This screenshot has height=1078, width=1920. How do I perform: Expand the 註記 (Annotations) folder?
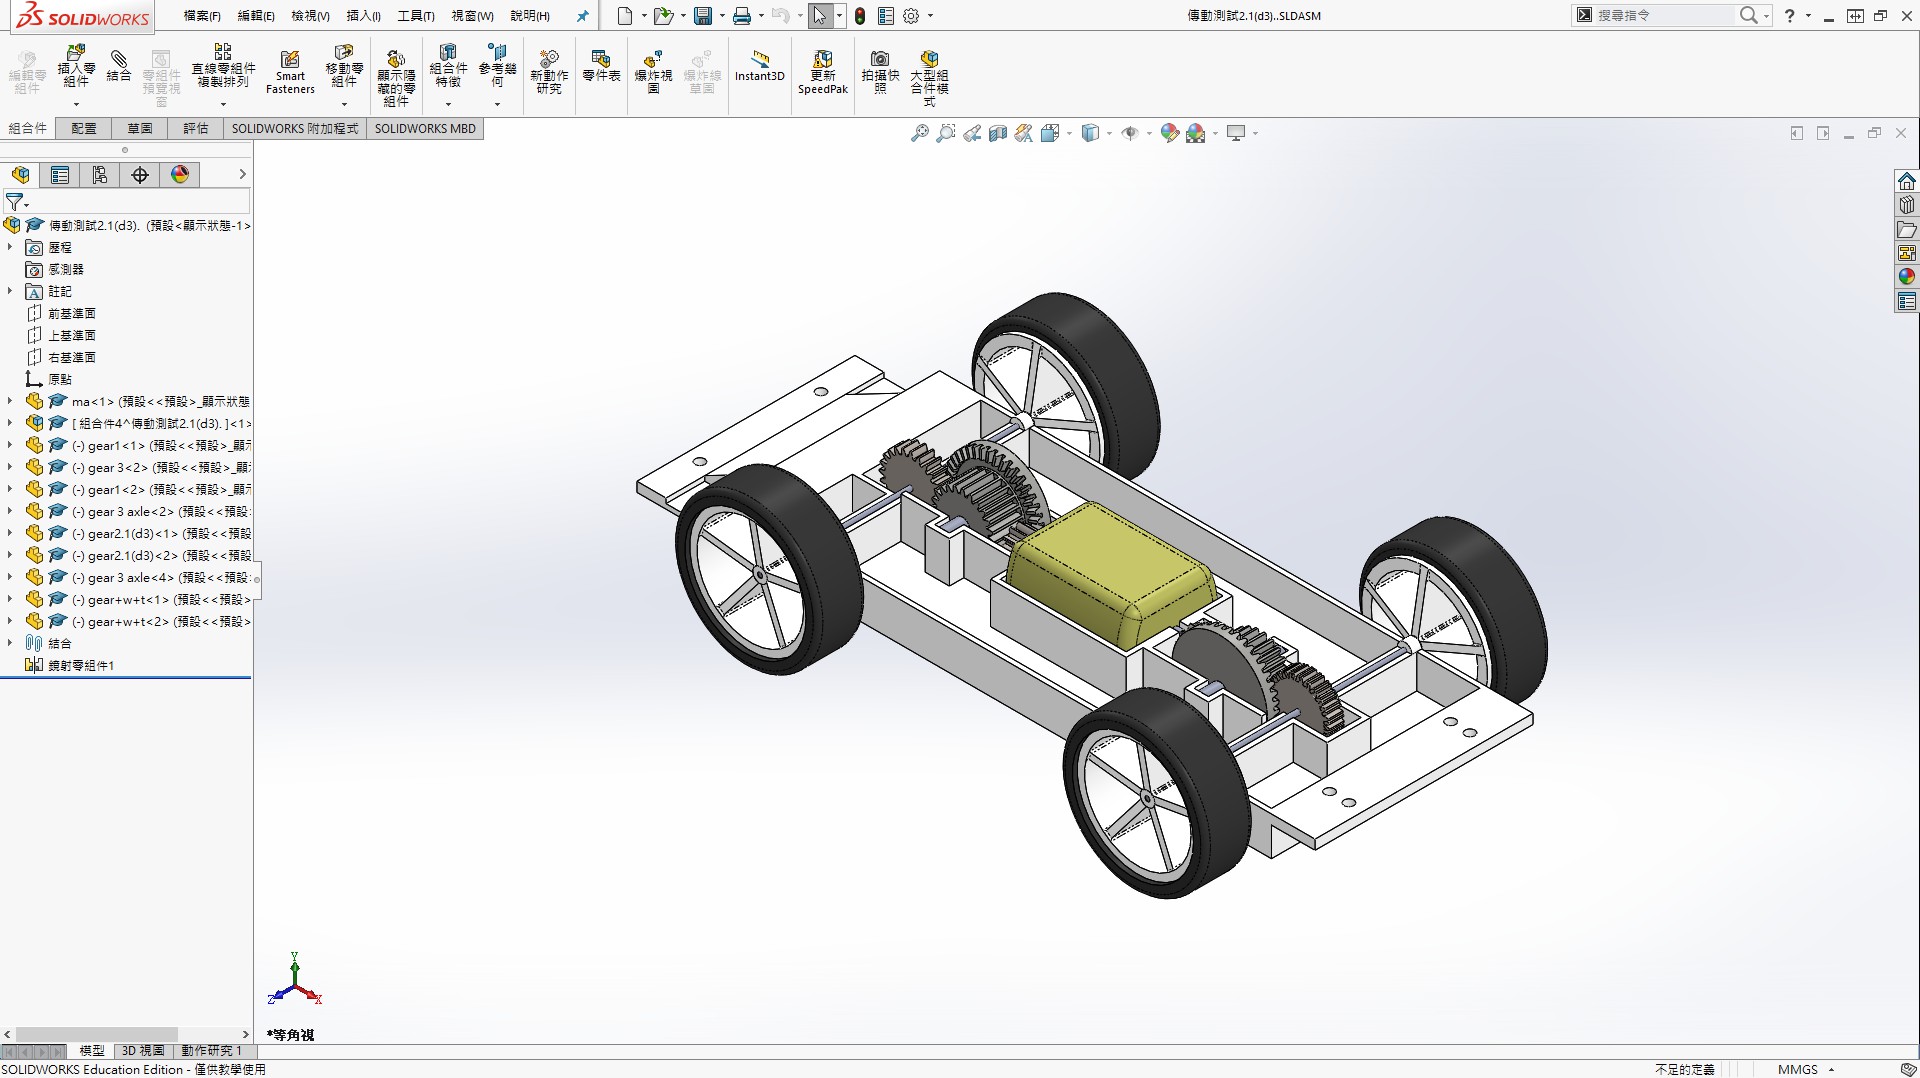pyautogui.click(x=10, y=291)
